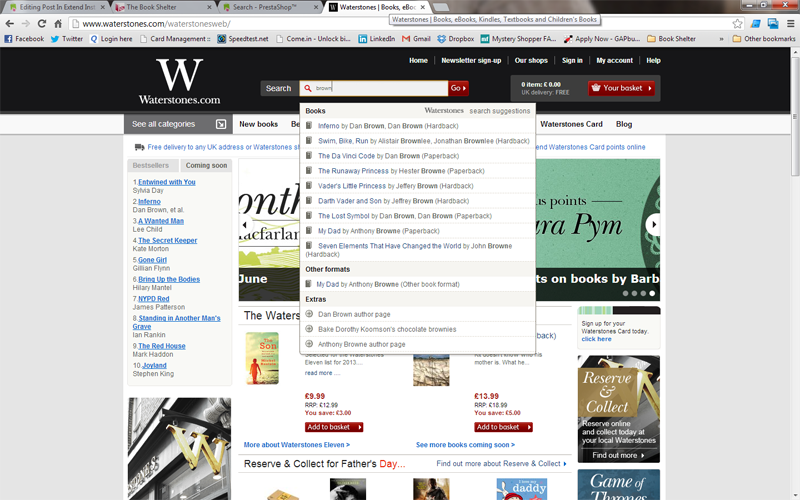
Task: Open the Gmail bookmark
Action: tap(416, 39)
